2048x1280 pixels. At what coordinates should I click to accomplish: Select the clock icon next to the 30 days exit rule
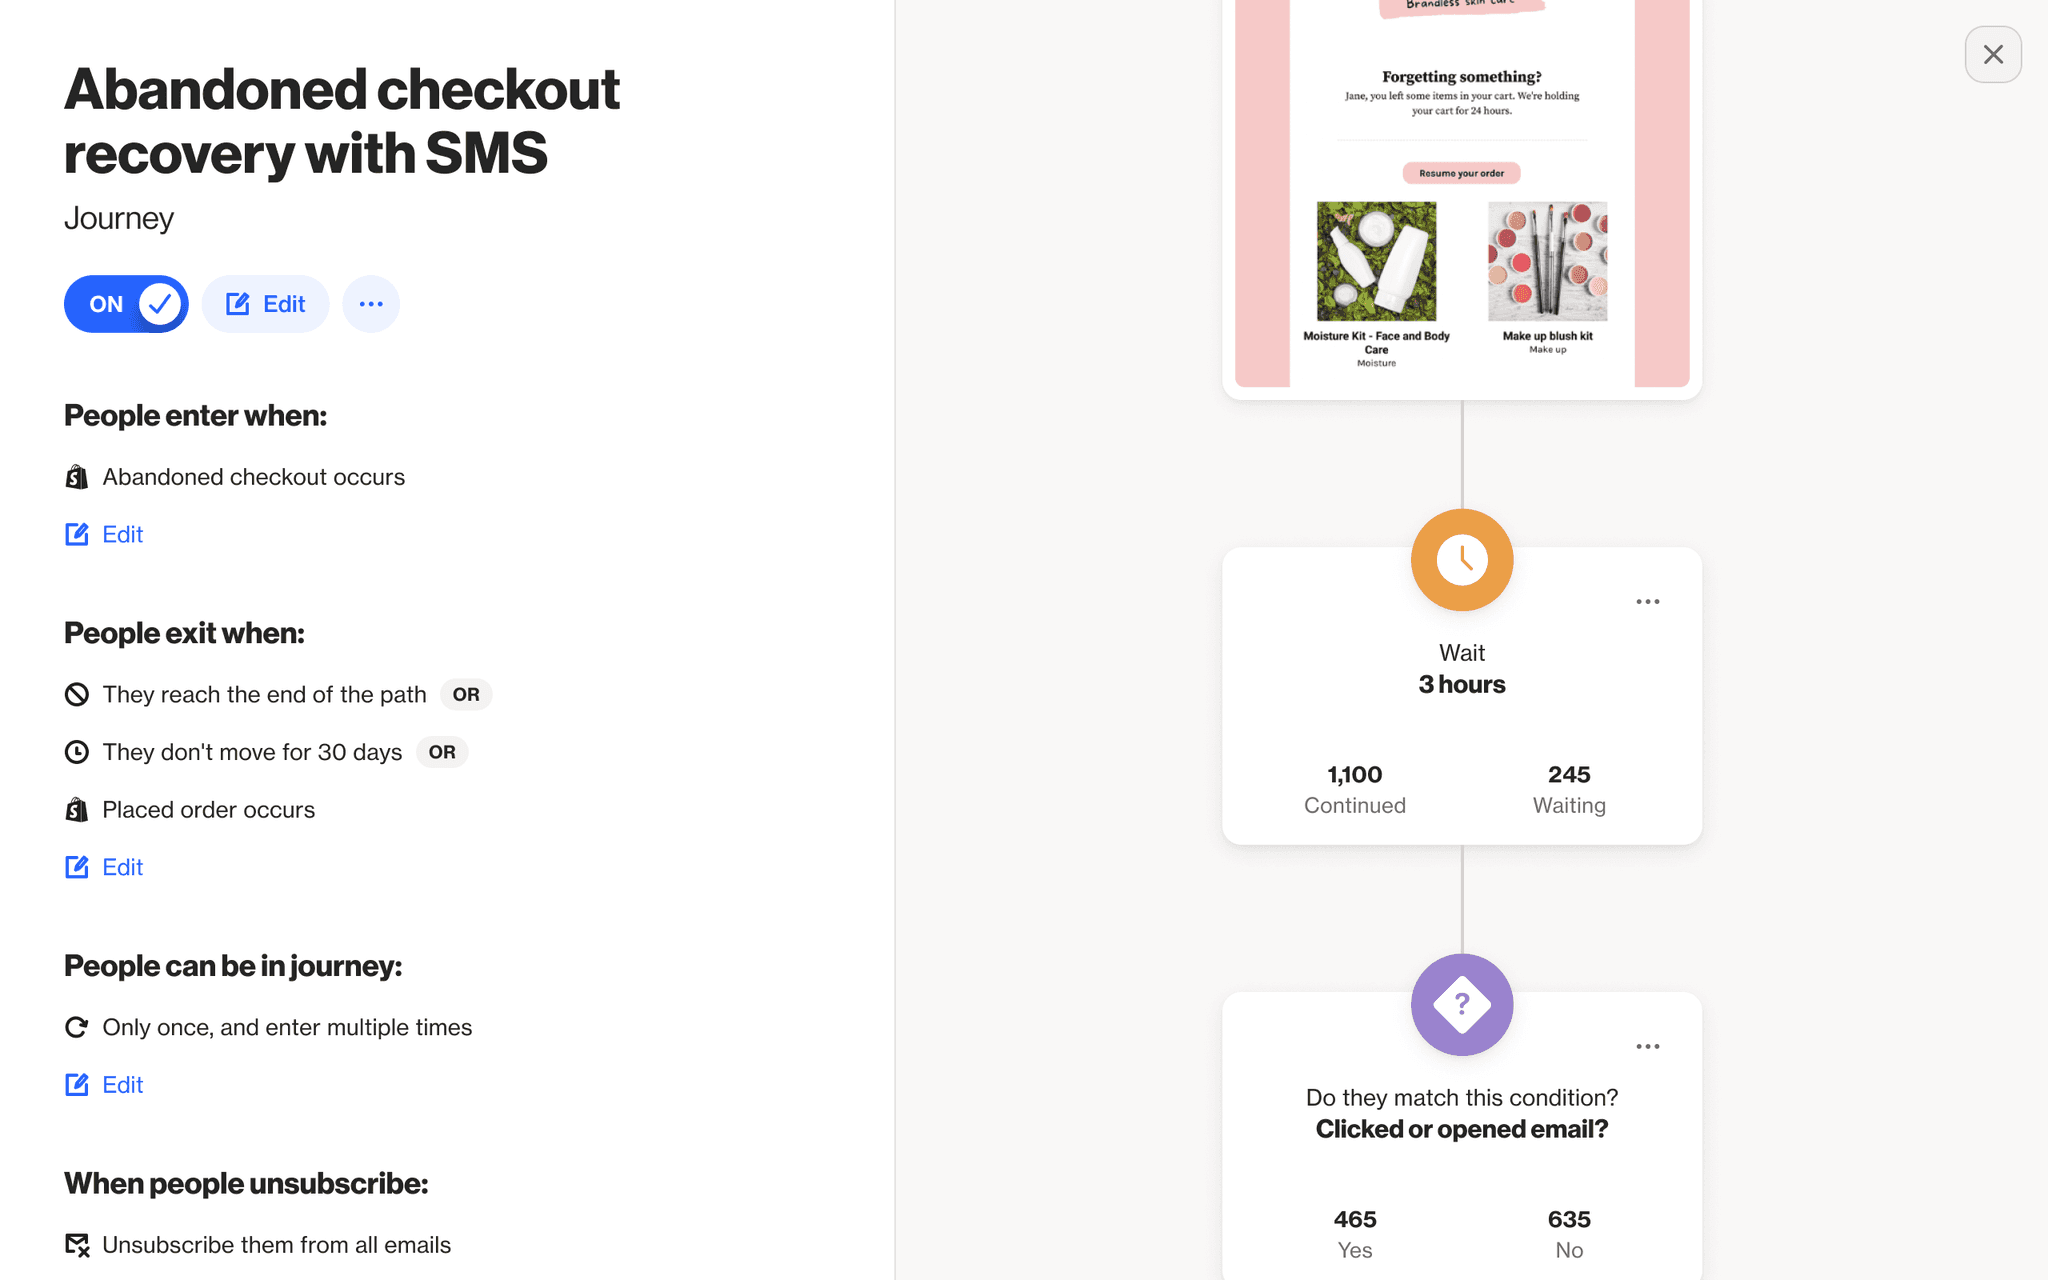click(77, 751)
